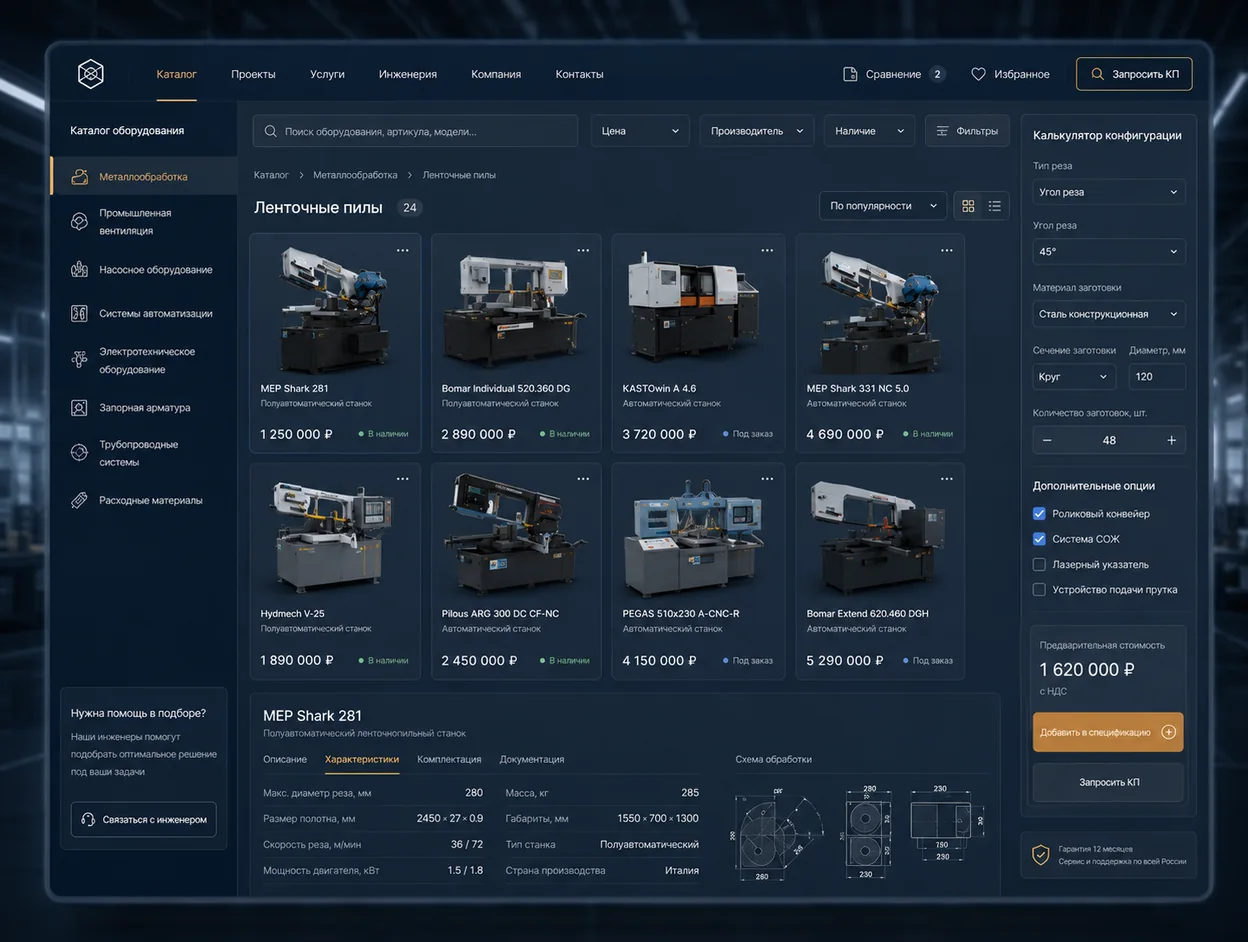Viewport: 1248px width, 942px height.
Task: Switch to the Комплектация tab
Action: click(x=449, y=760)
